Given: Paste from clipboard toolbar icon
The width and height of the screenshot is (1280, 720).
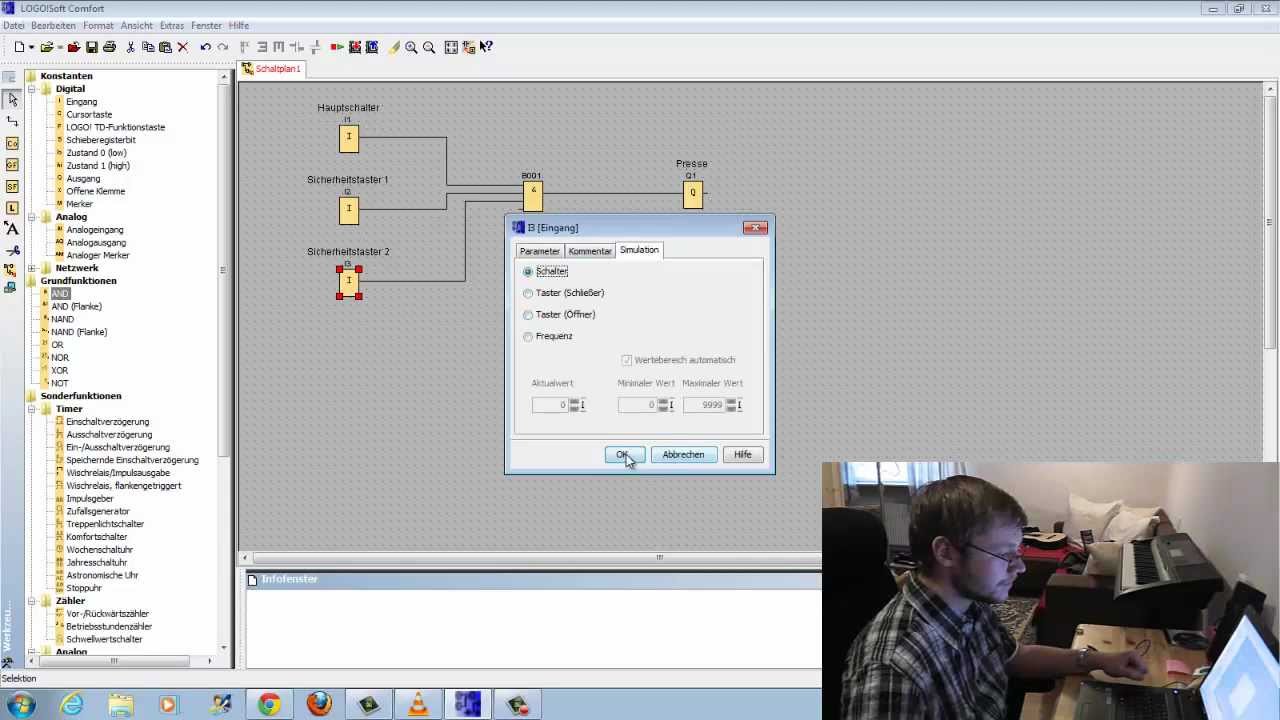Looking at the screenshot, I should (166, 47).
